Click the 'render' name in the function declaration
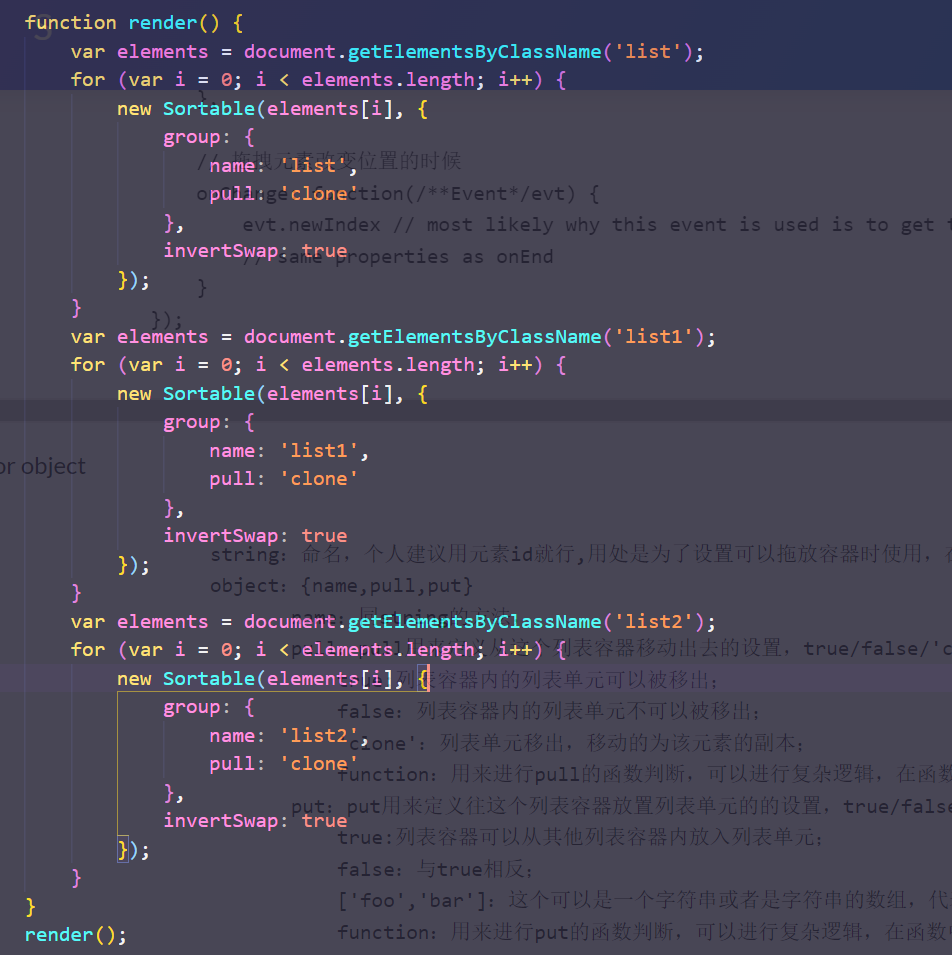Screen dimensions: 952x955 pyautogui.click(x=163, y=23)
